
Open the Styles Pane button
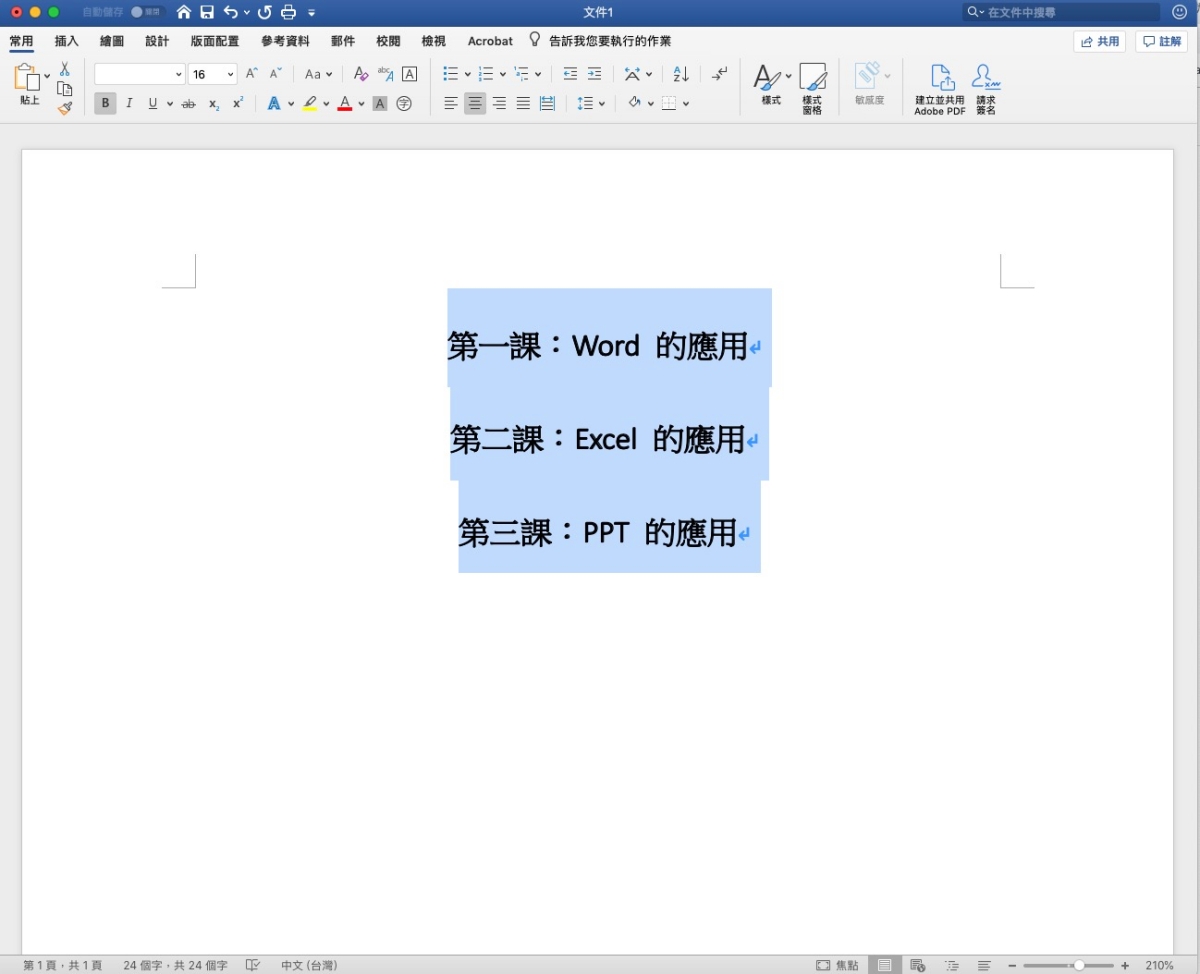(812, 89)
